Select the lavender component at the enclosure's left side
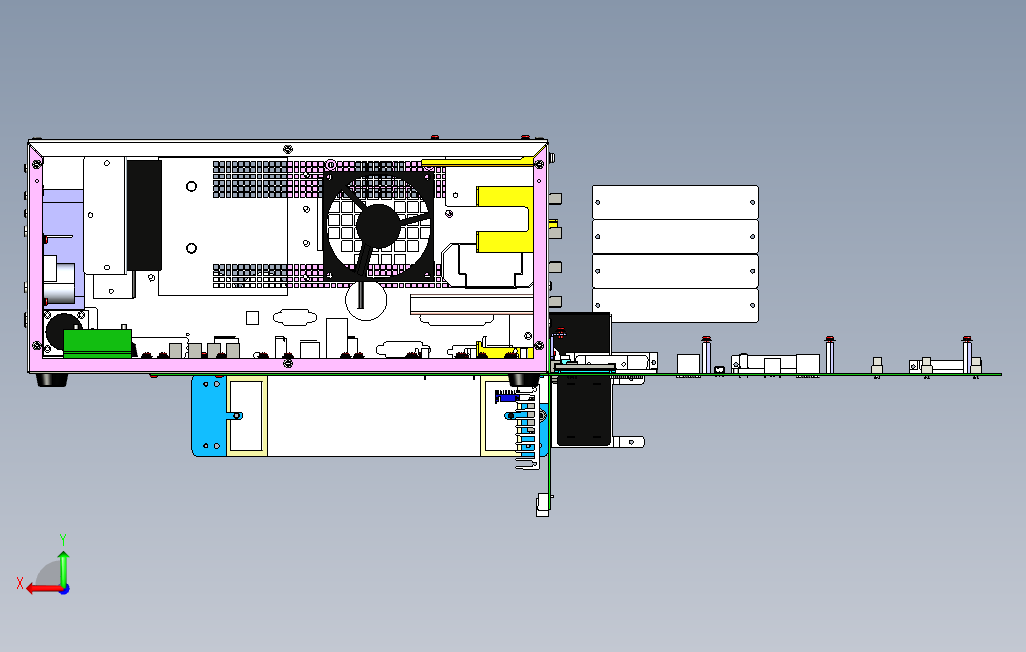The image size is (1026, 652). pos(63,247)
